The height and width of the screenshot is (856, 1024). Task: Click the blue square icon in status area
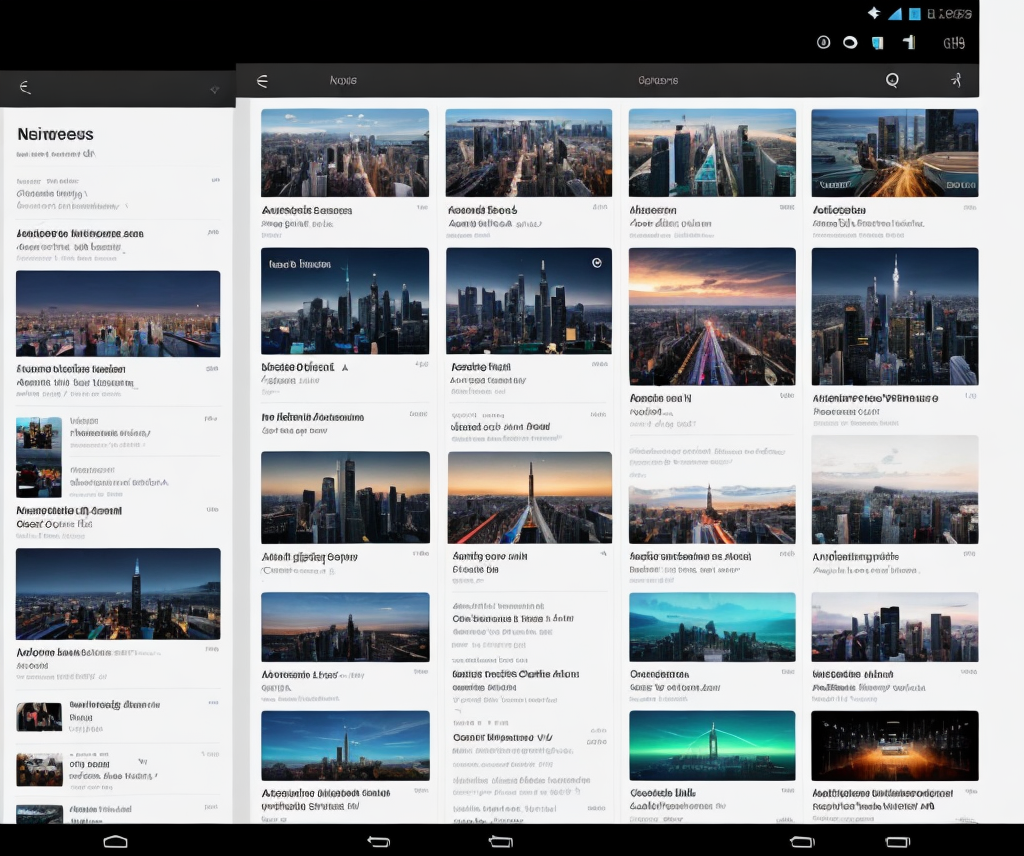coord(914,14)
